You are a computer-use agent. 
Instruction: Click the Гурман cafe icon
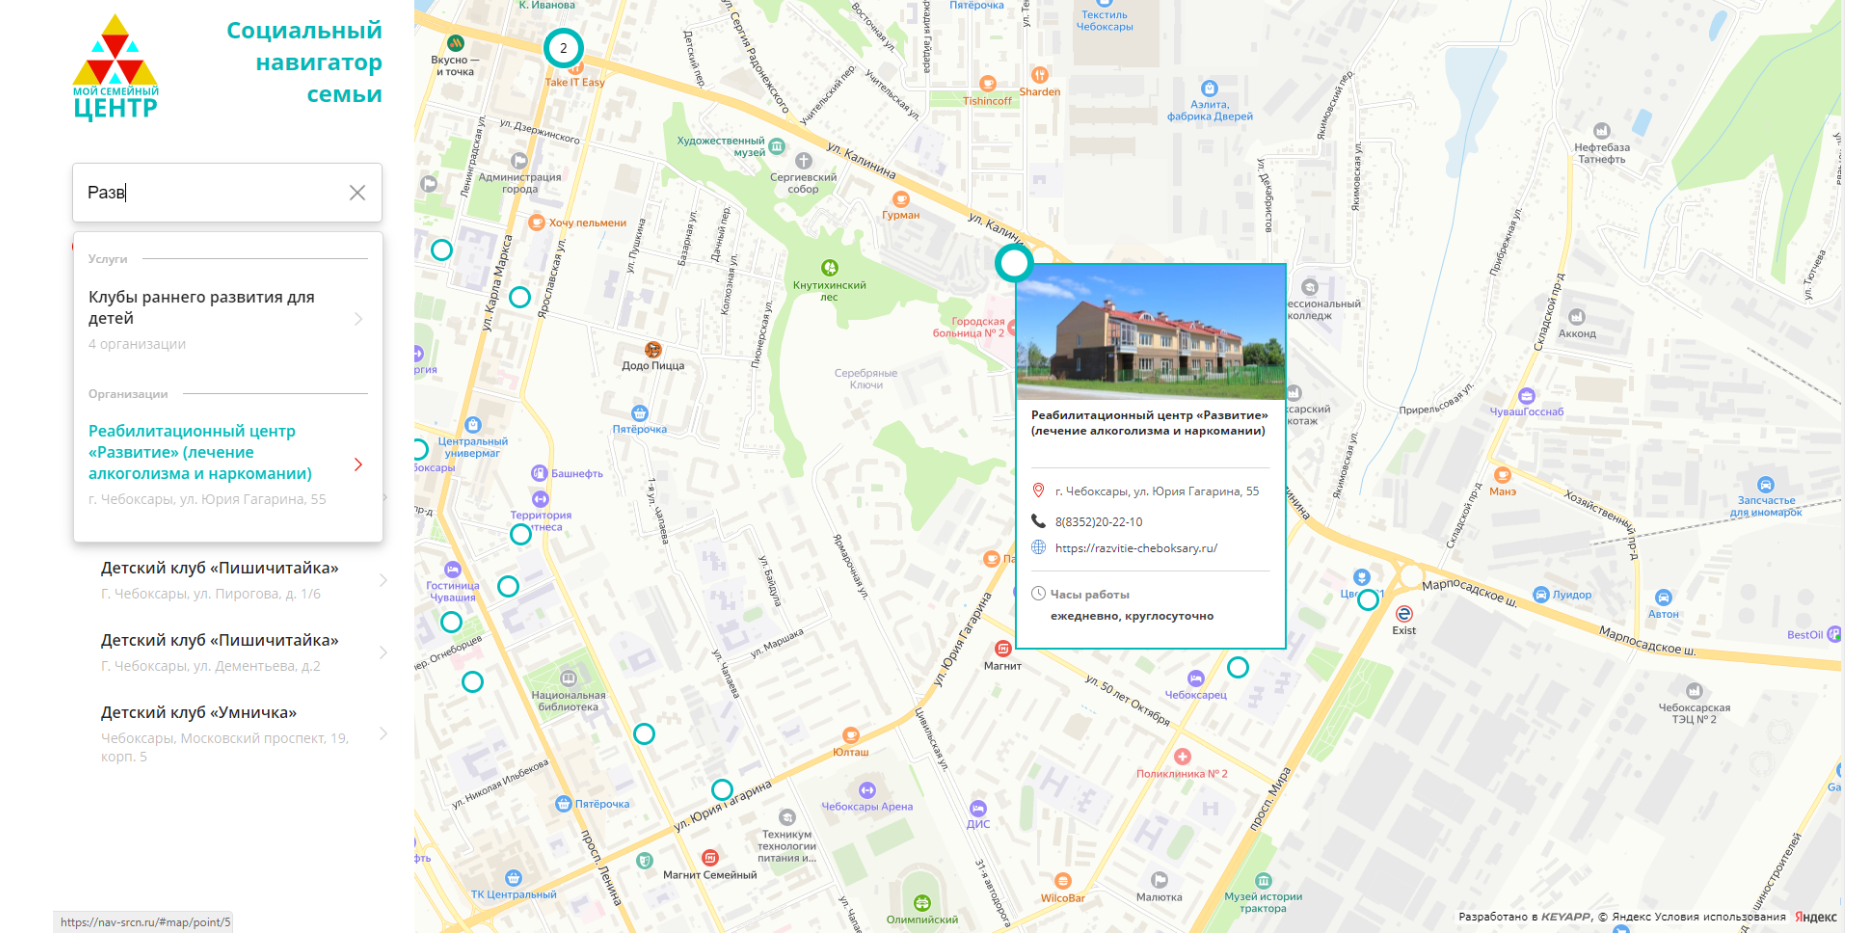[901, 199]
